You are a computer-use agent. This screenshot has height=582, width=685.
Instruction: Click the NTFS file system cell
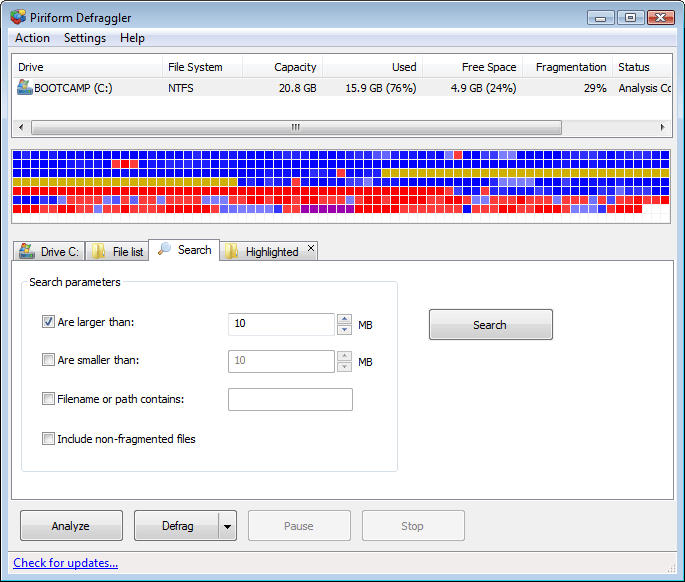click(181, 88)
